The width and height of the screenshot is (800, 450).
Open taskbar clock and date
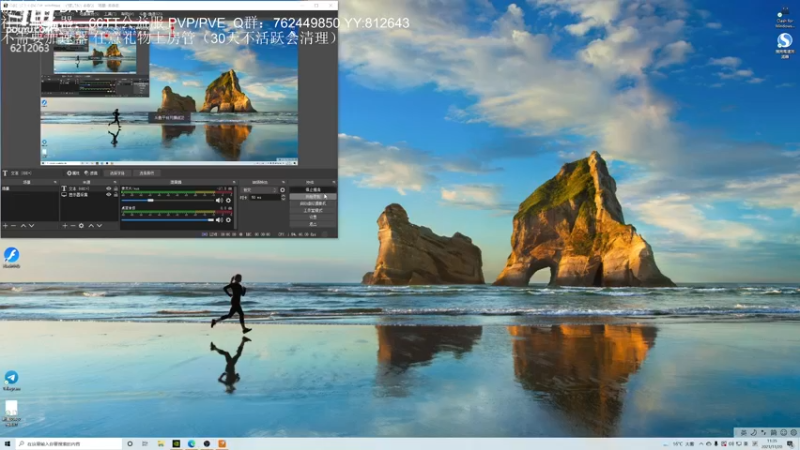click(772, 444)
